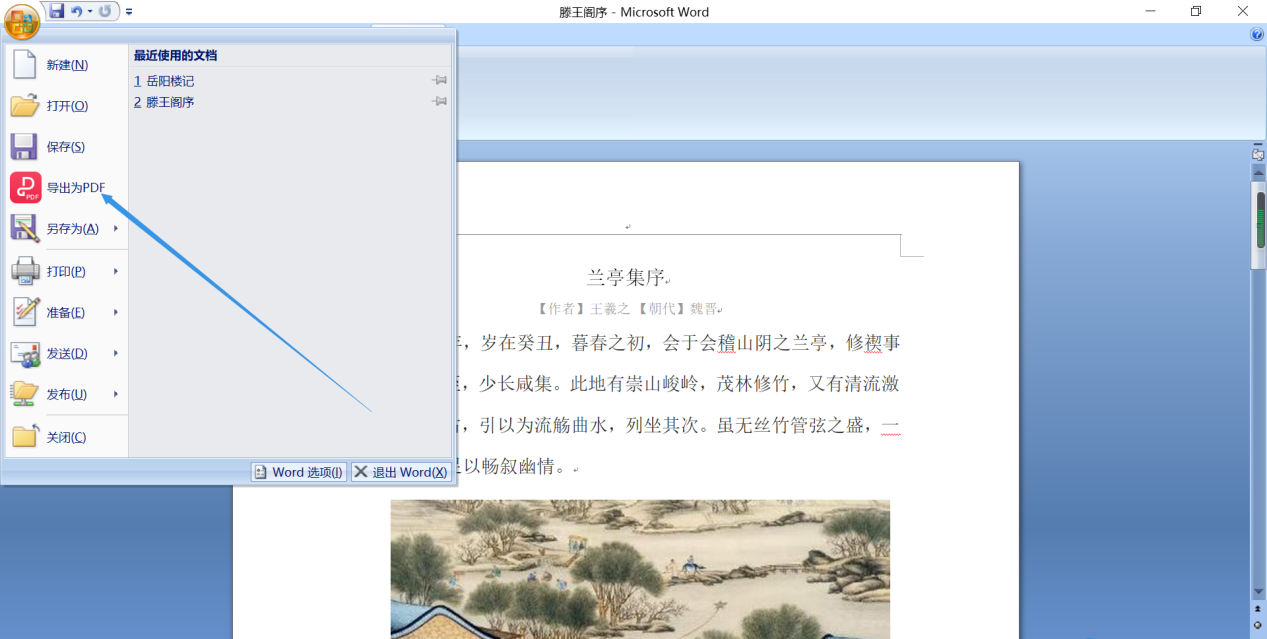The image size is (1267, 639).
Task: Select the red 导出为PDF icon
Action: (25, 188)
